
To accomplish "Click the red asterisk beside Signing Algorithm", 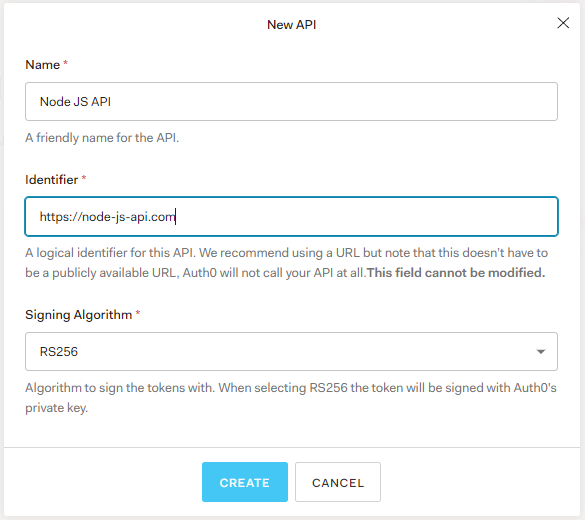I will click(x=138, y=312).
